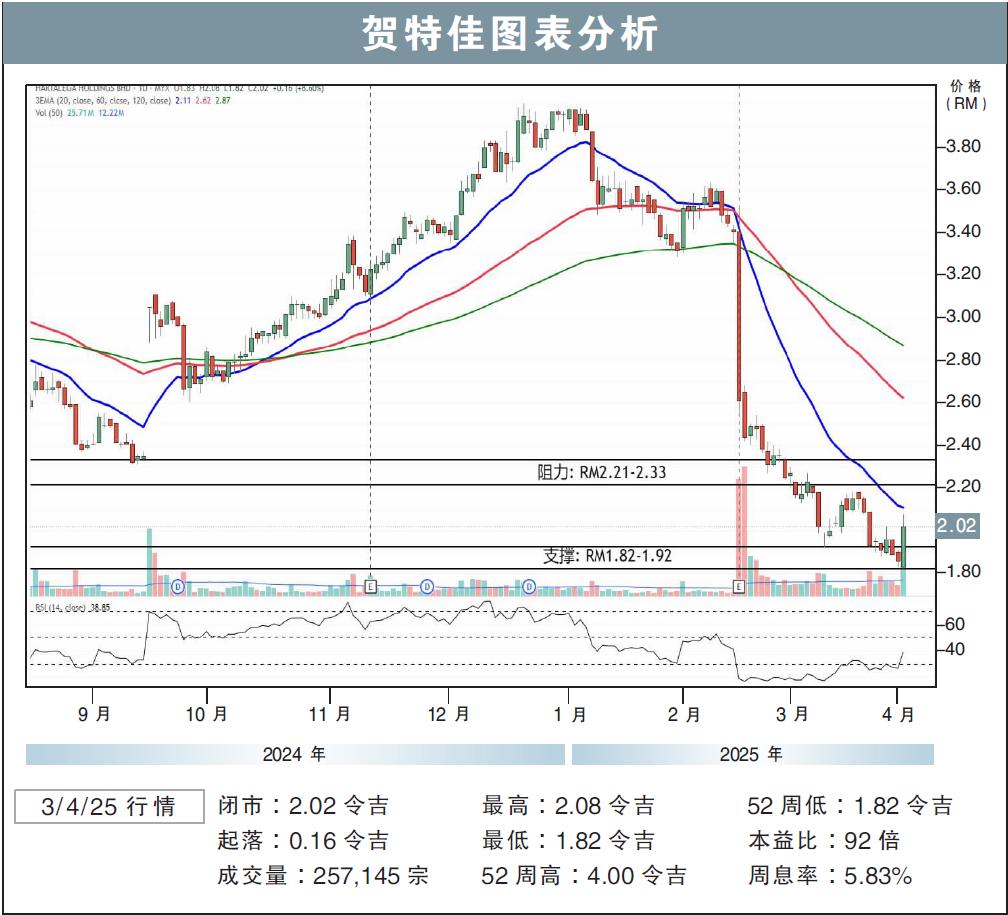Select the 52周高: 4.00令吉 value
Viewport: 1008px width, 915px height.
tap(584, 875)
